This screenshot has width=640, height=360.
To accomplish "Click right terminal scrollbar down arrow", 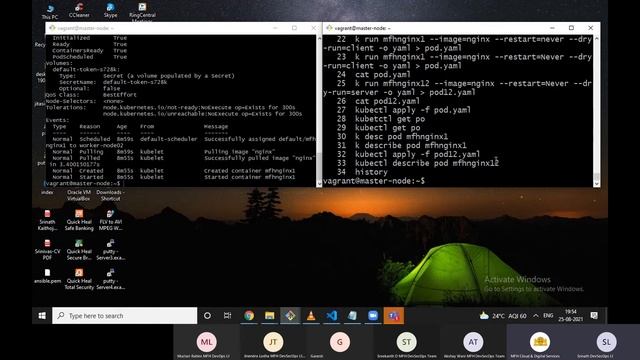I will tap(596, 184).
